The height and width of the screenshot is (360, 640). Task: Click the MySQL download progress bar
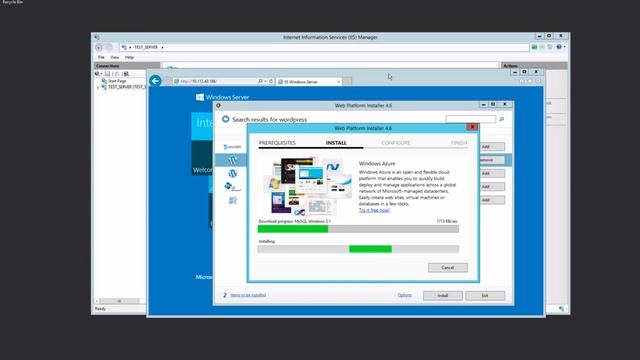pos(358,229)
